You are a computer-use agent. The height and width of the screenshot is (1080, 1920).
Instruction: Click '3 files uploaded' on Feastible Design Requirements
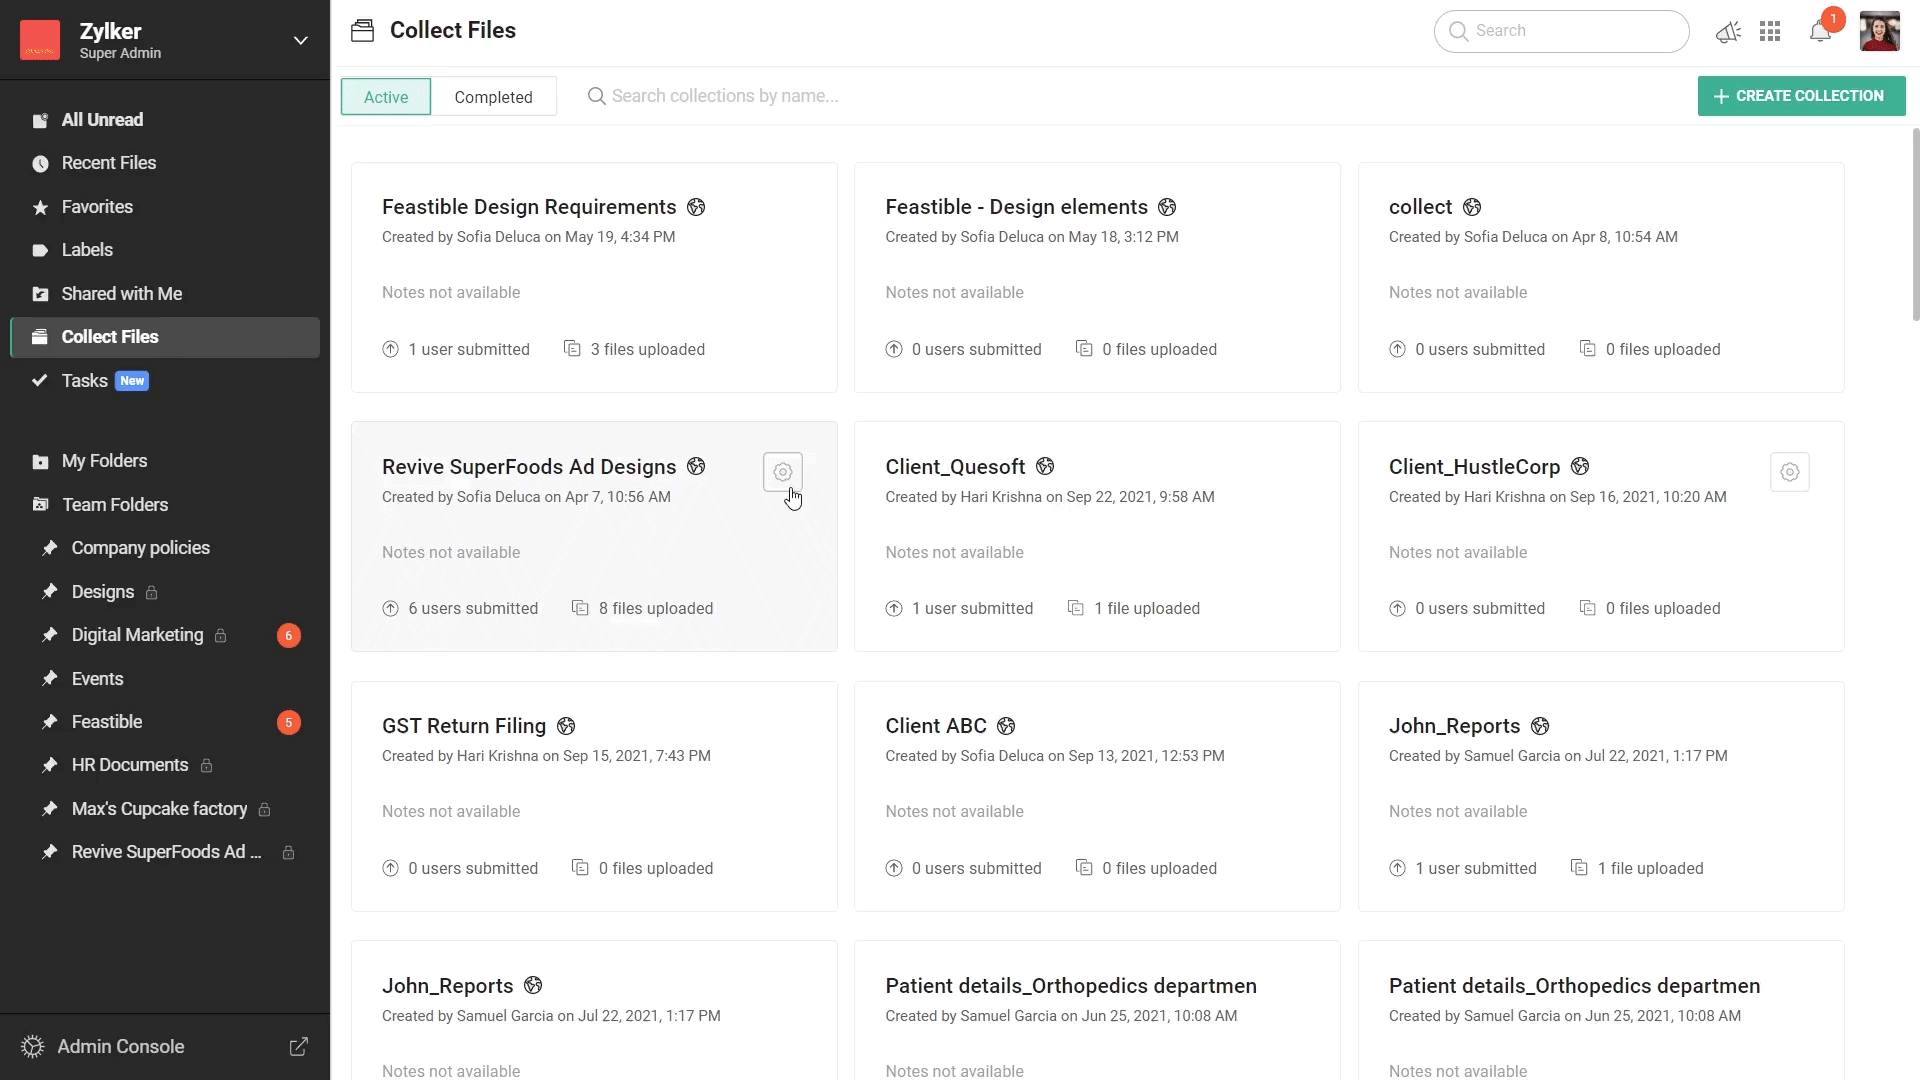click(647, 349)
